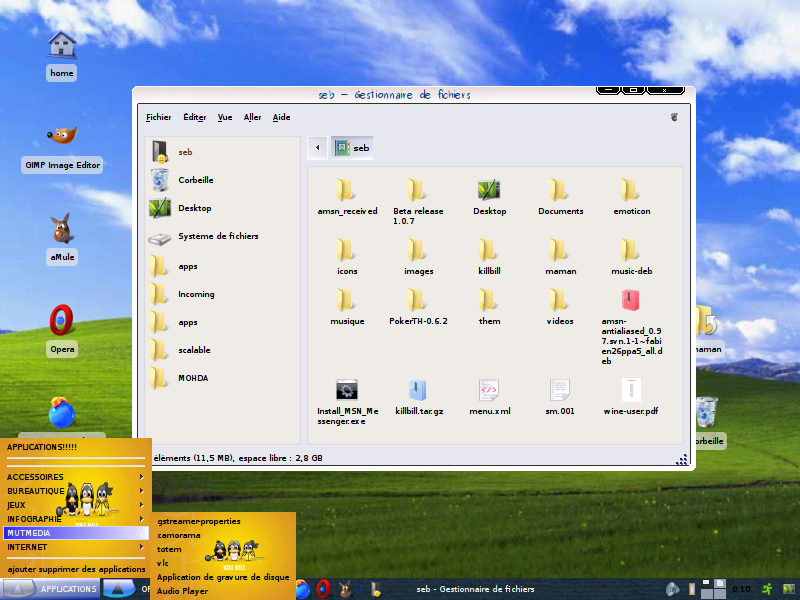Click the aMule desktop icon
This screenshot has width=800, height=600.
click(x=62, y=239)
